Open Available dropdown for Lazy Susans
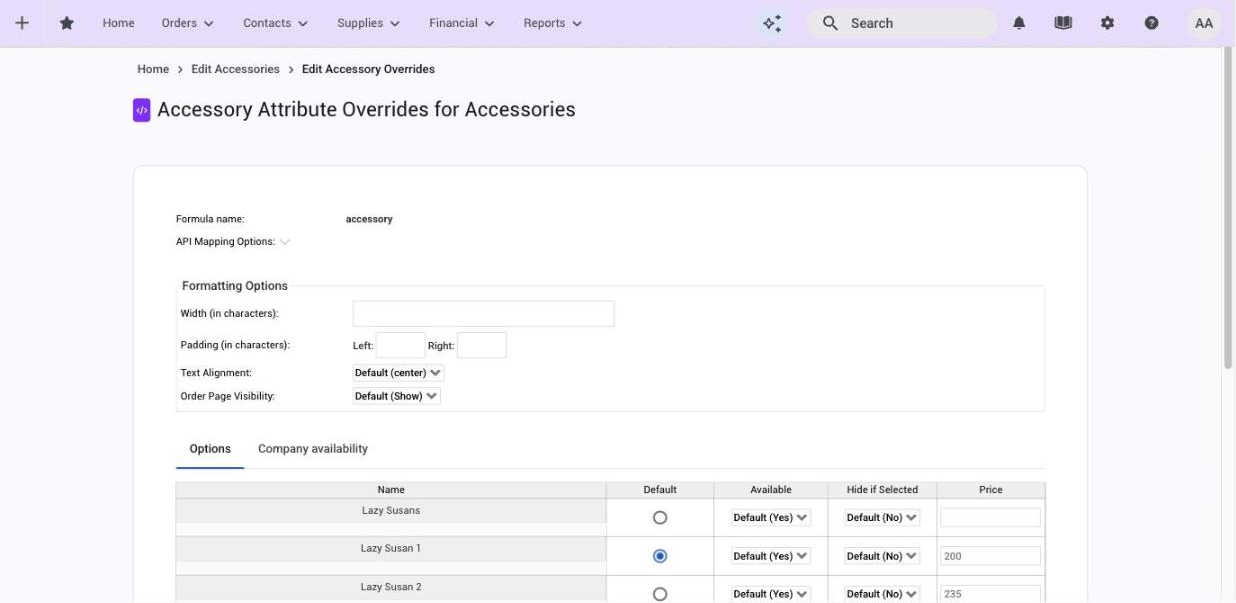Screen dimensions: 1236x603 pyautogui.click(x=770, y=518)
